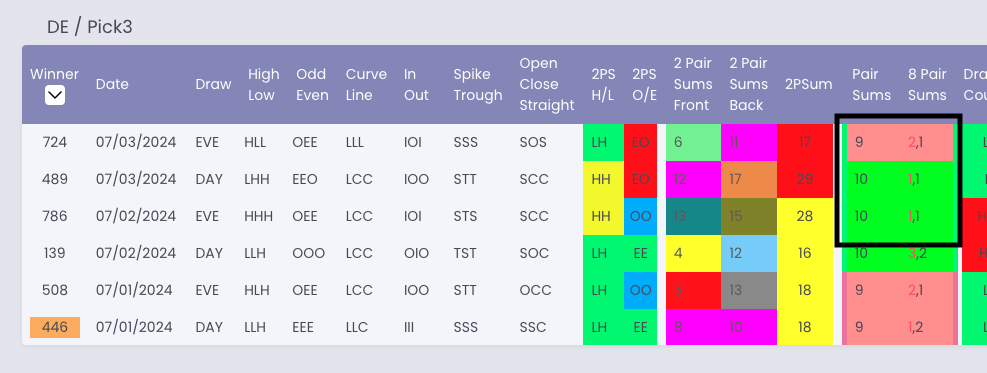The width and height of the screenshot is (987, 373).
Task: Click the Spike Trough column header
Action: (x=478, y=84)
